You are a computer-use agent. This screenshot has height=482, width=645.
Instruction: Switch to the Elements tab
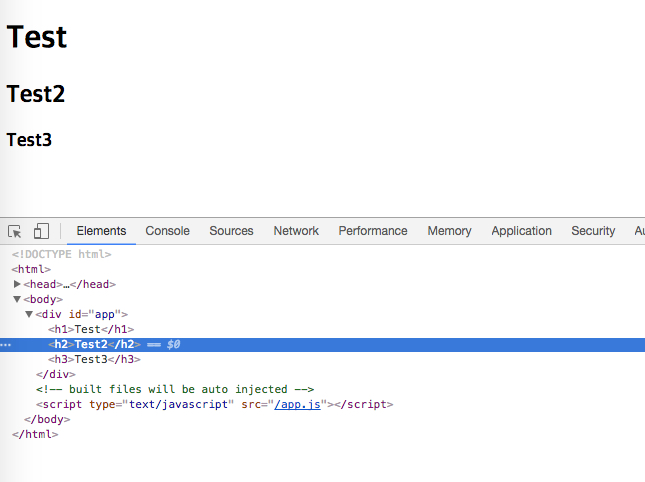(x=101, y=231)
